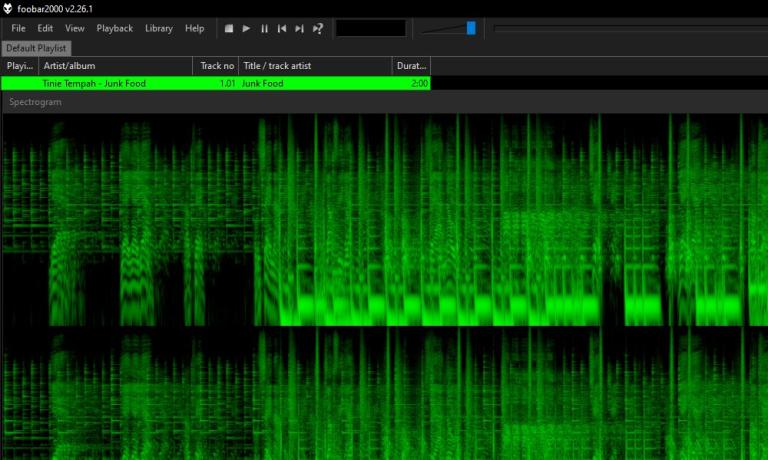Viewport: 768px width, 460px height.
Task: Click the random playback button
Action: 317,28
